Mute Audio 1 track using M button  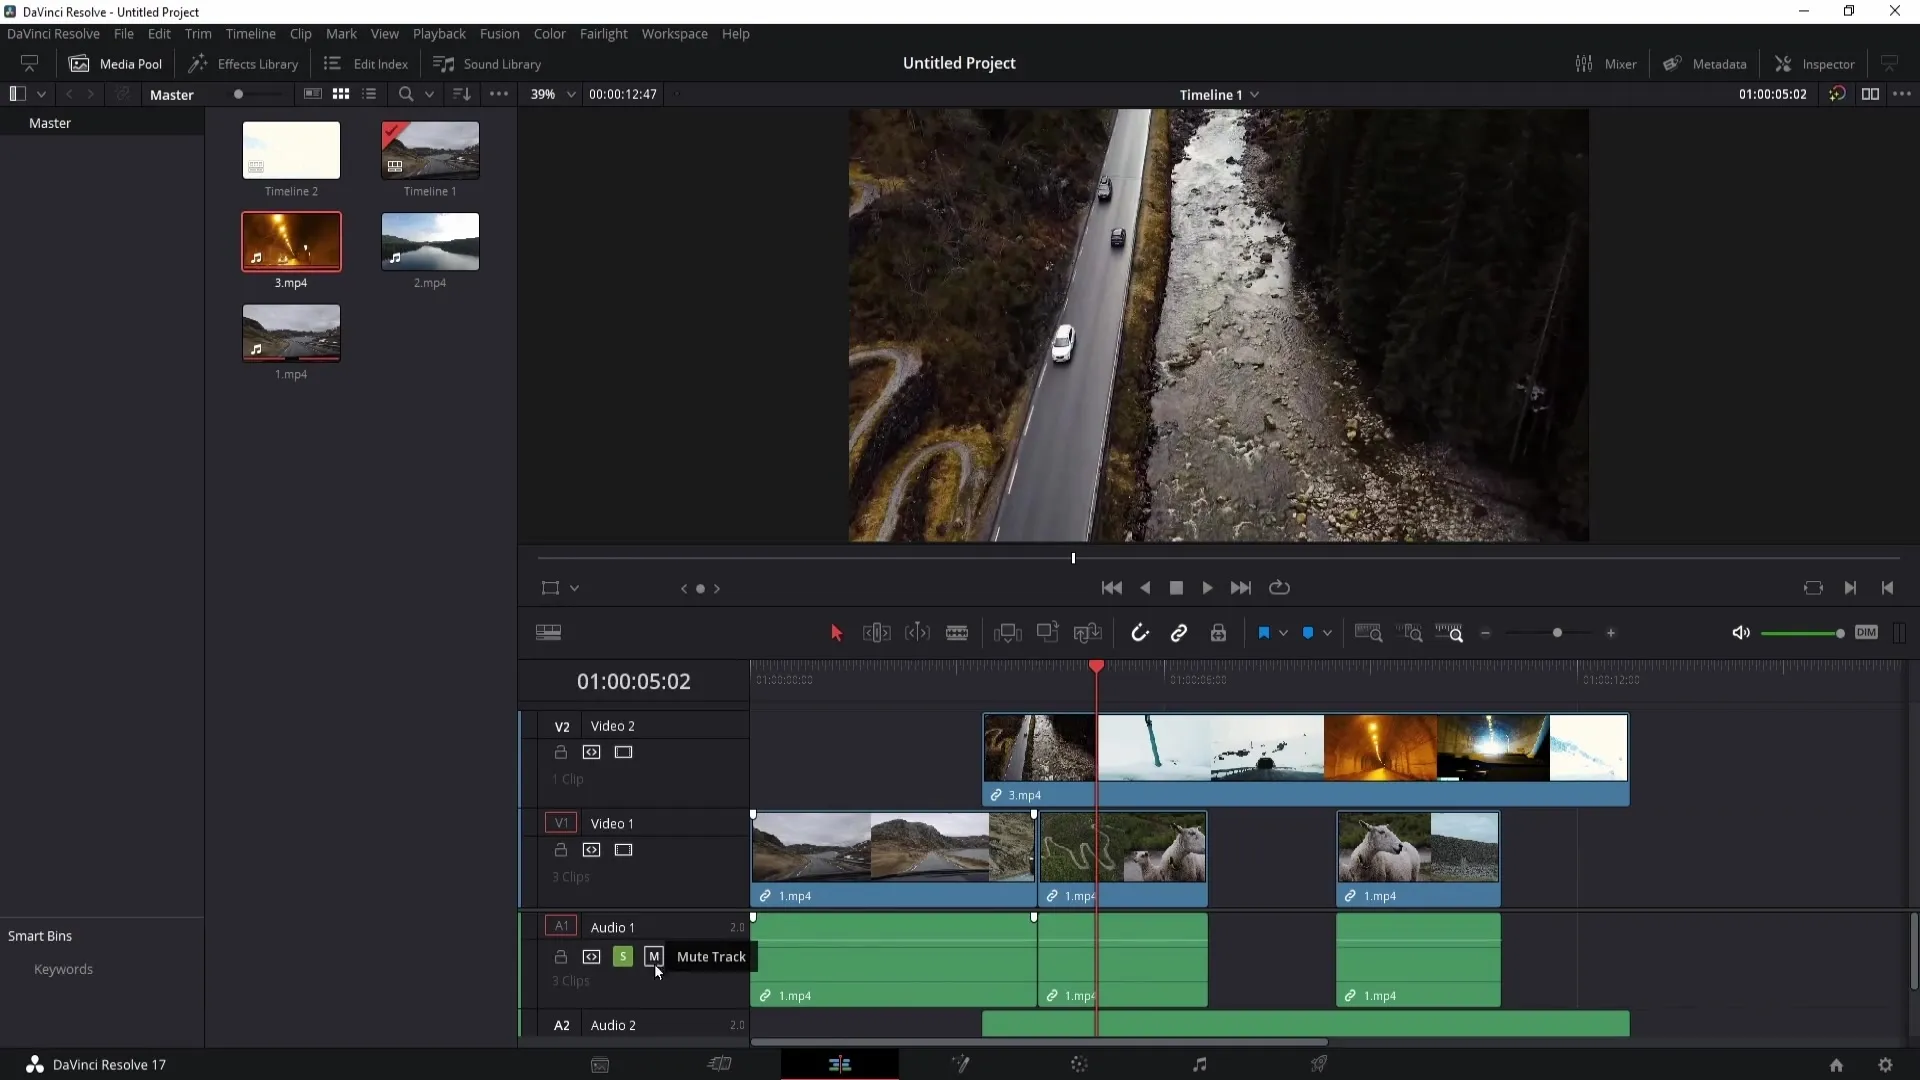653,956
